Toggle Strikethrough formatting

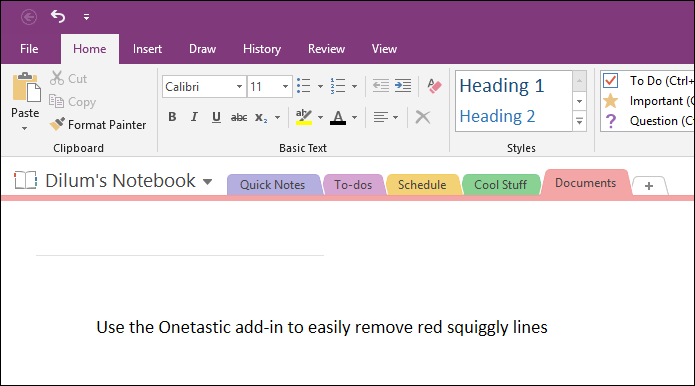point(239,117)
